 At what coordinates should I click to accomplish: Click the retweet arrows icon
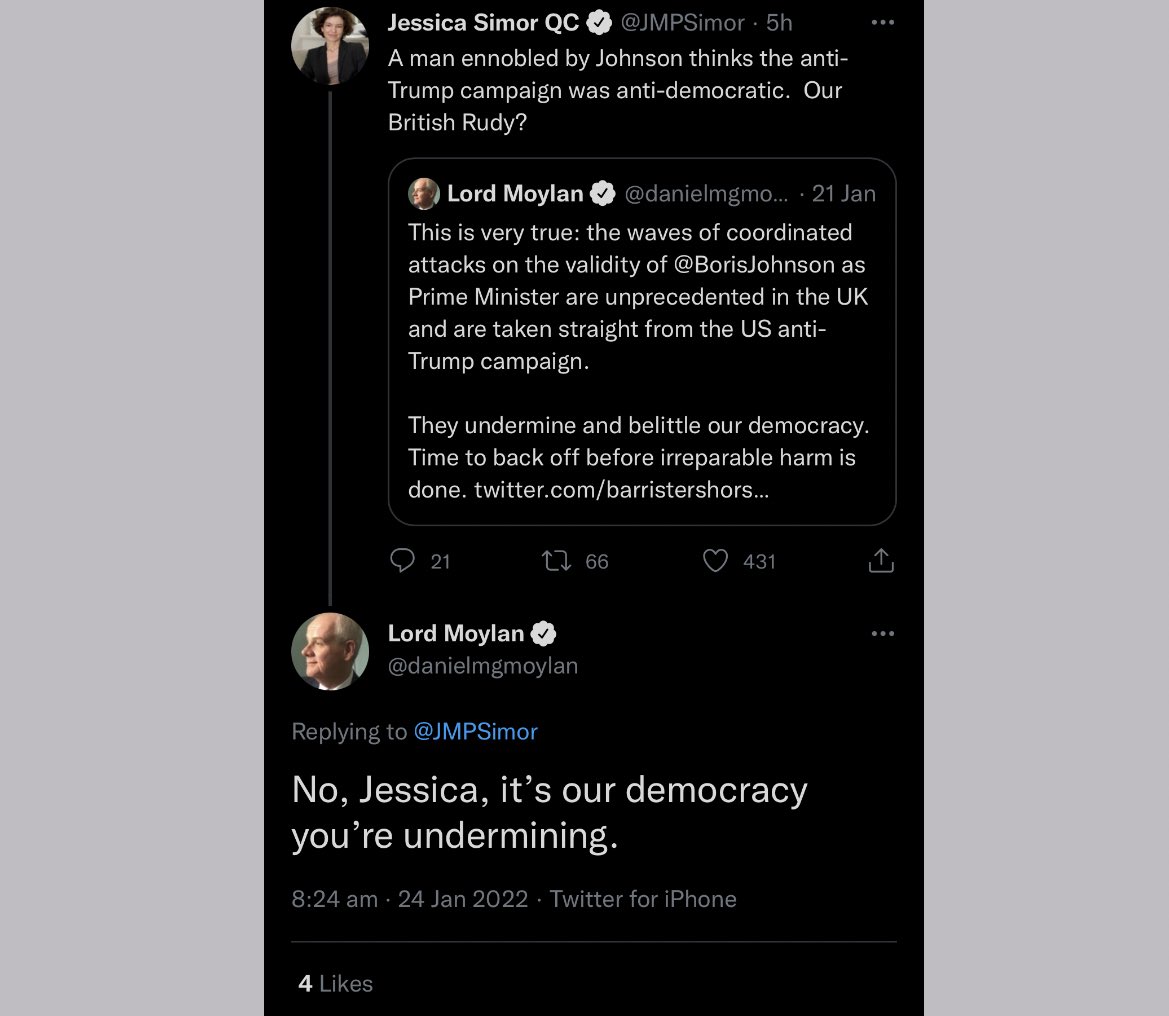556,561
